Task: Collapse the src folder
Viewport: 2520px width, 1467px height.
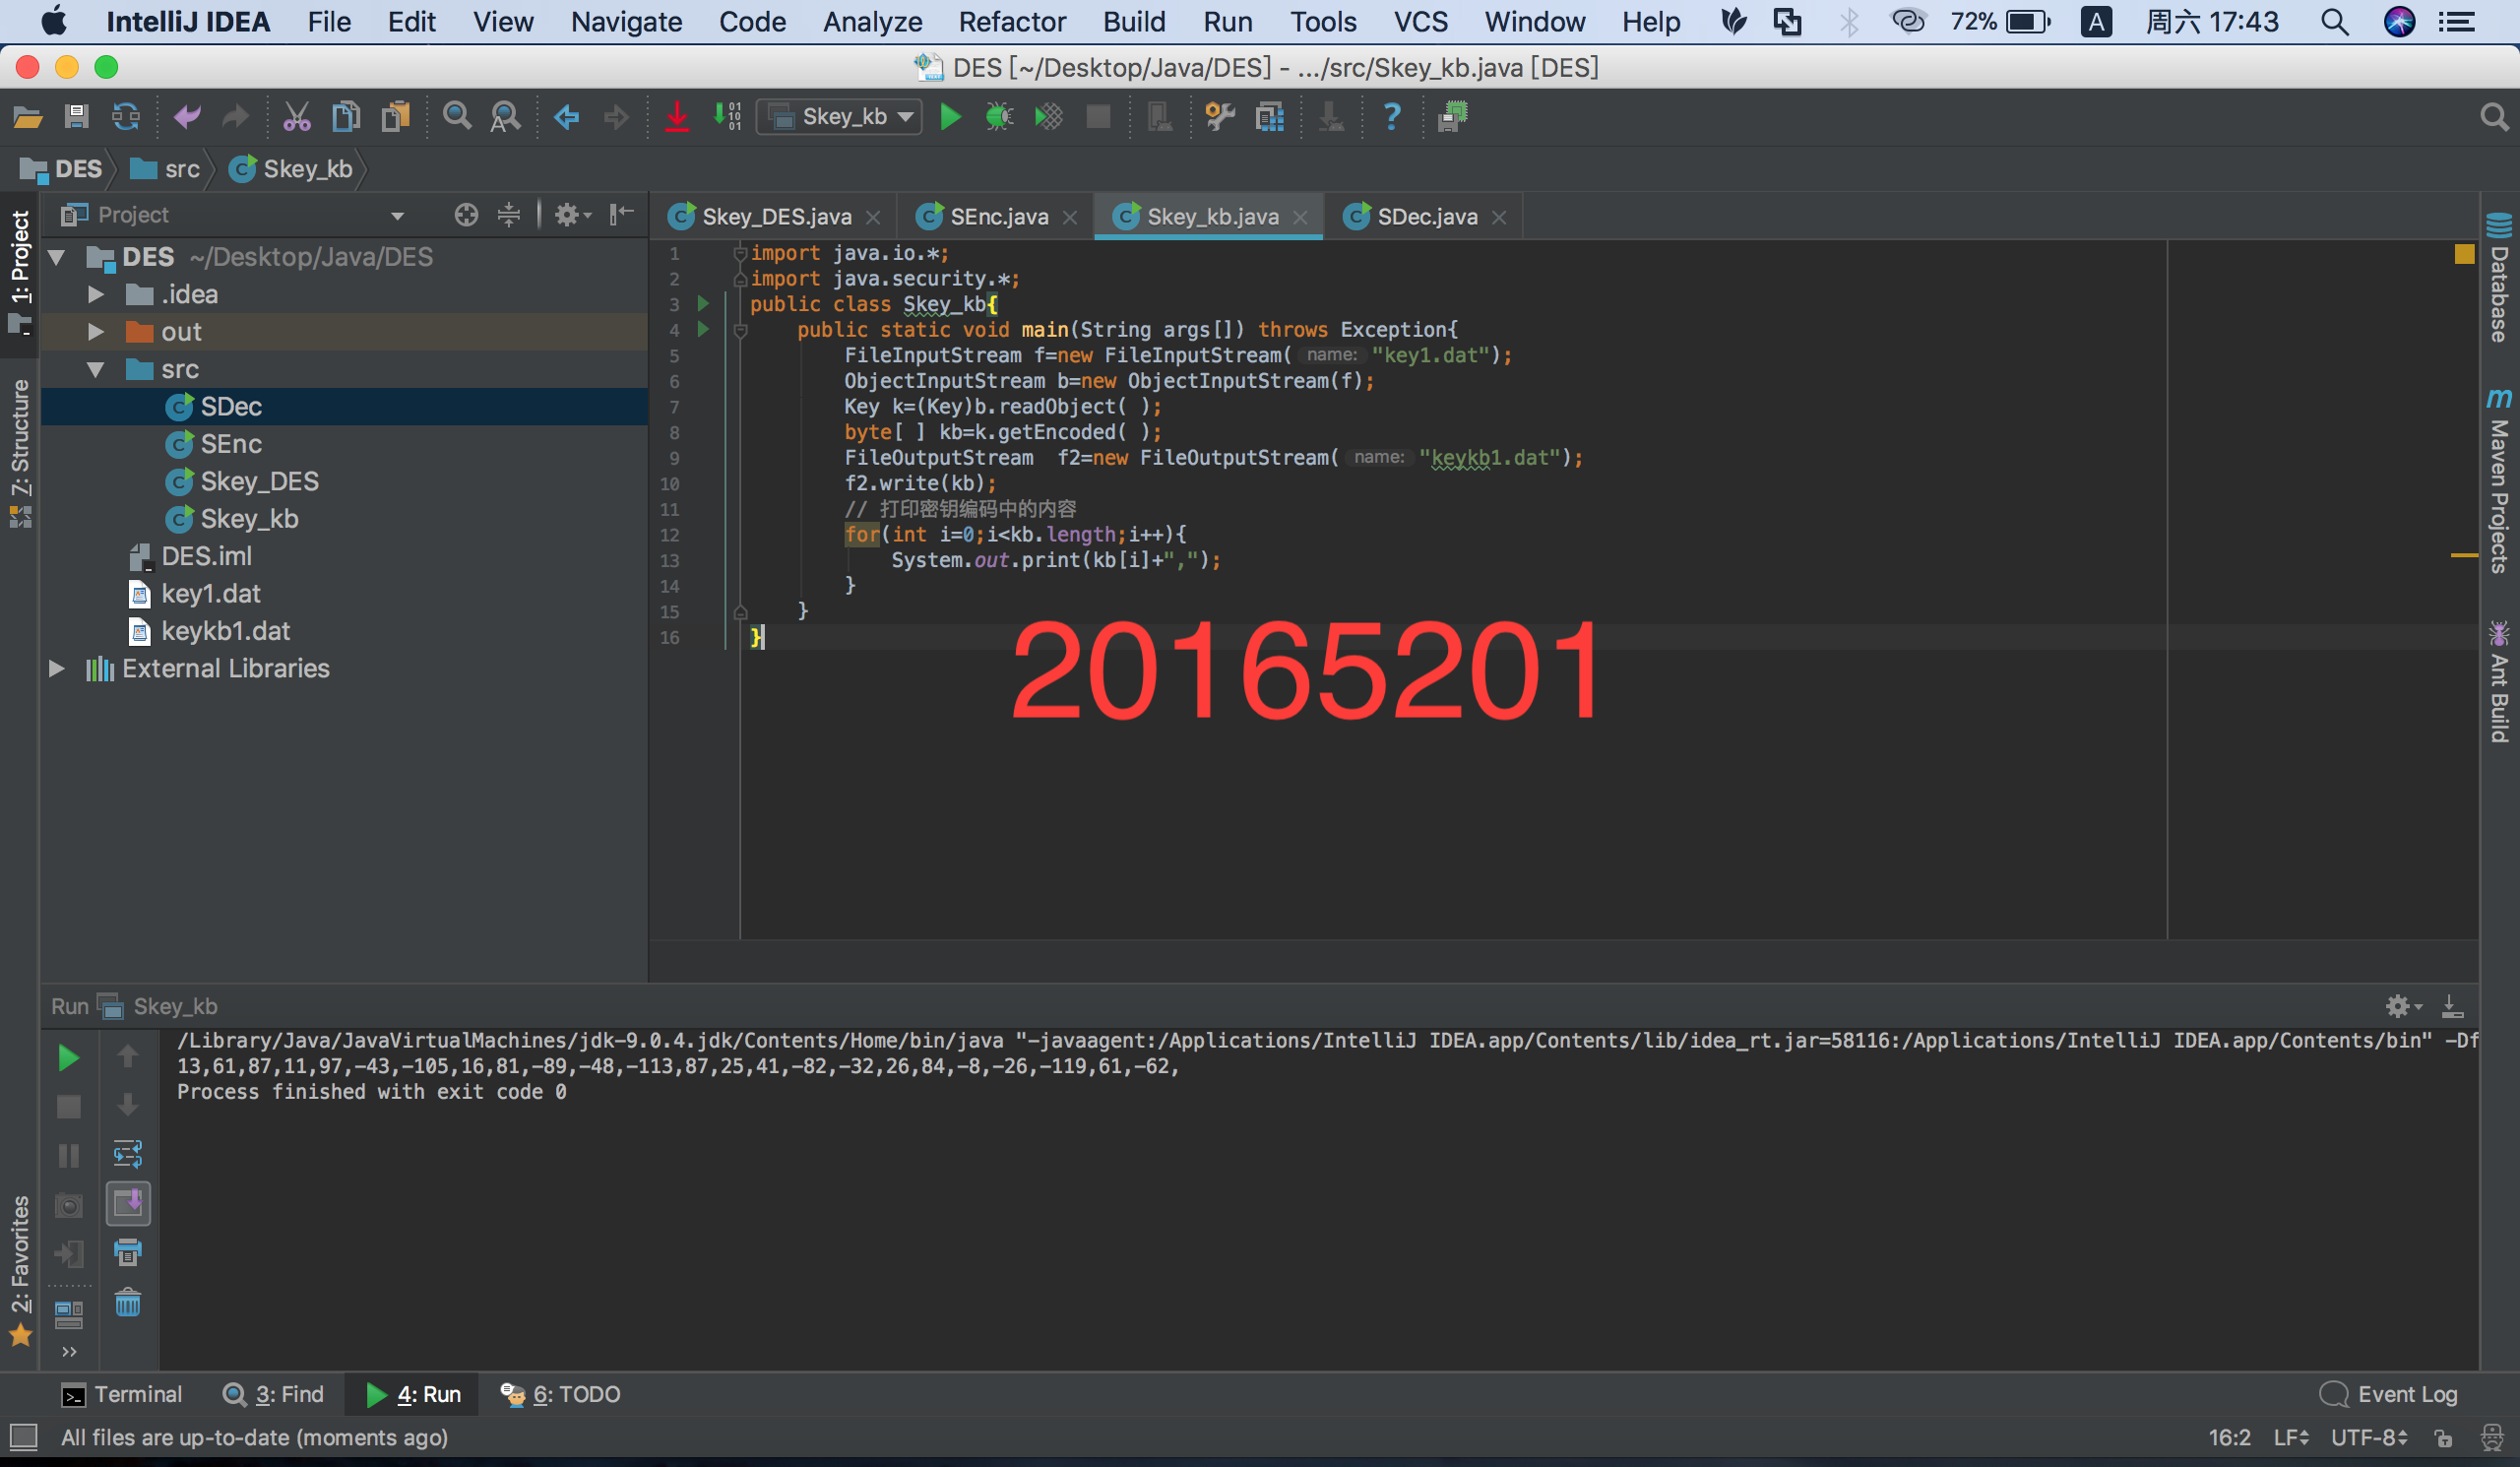Action: (x=96, y=369)
